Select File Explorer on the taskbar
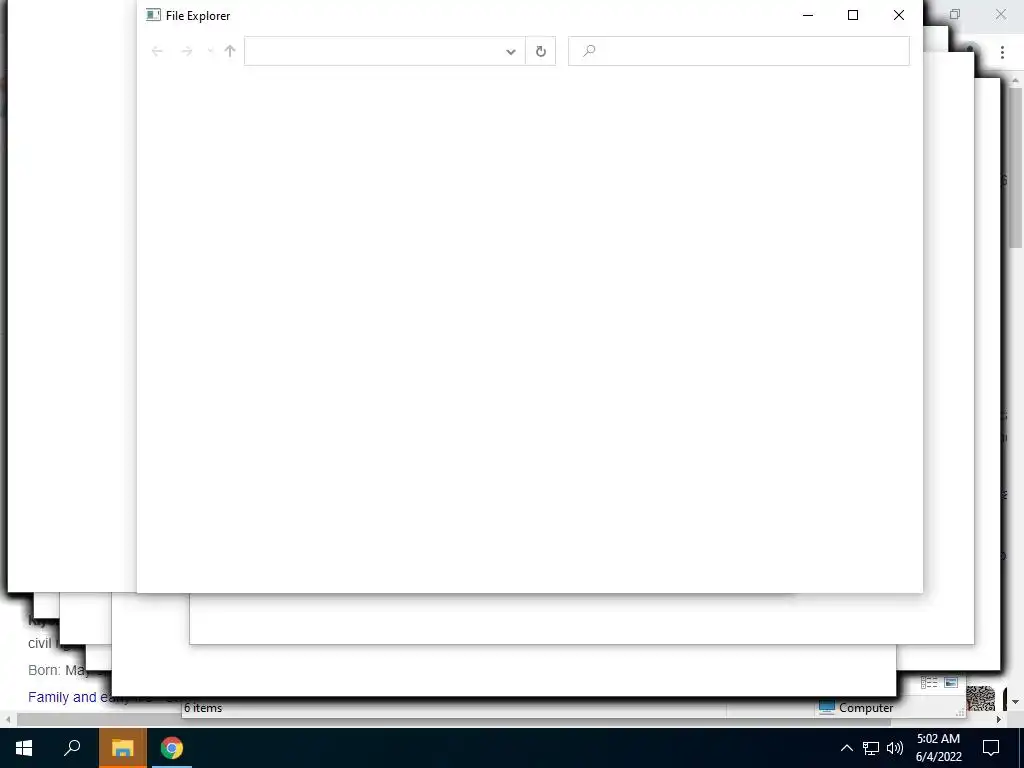Image resolution: width=1024 pixels, height=768 pixels. (122, 748)
